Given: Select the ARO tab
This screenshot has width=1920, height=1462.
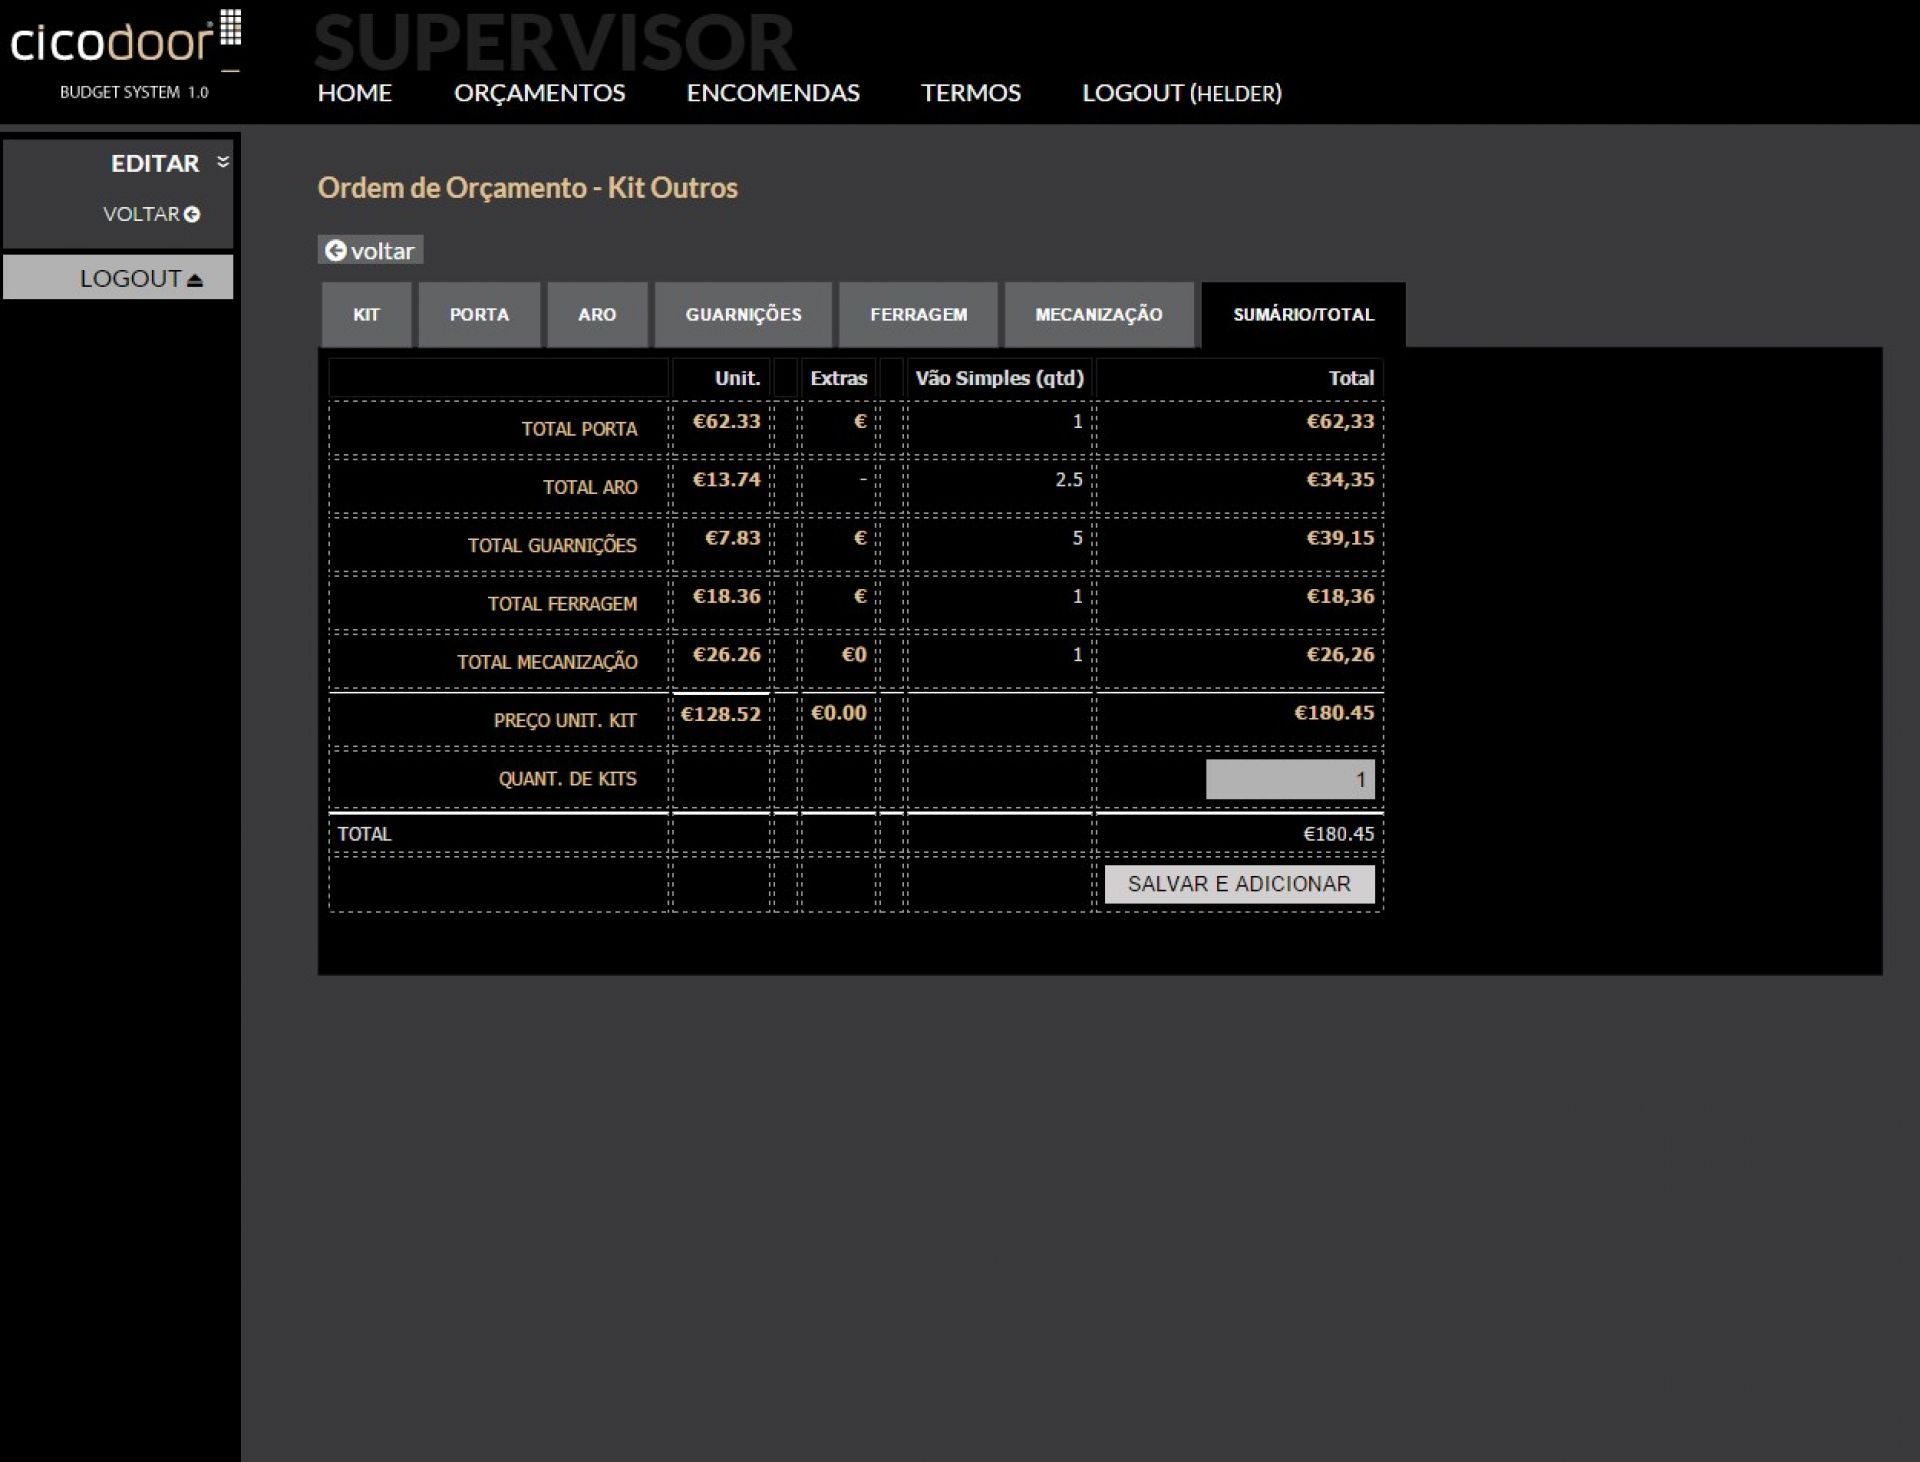Looking at the screenshot, I should coord(597,314).
